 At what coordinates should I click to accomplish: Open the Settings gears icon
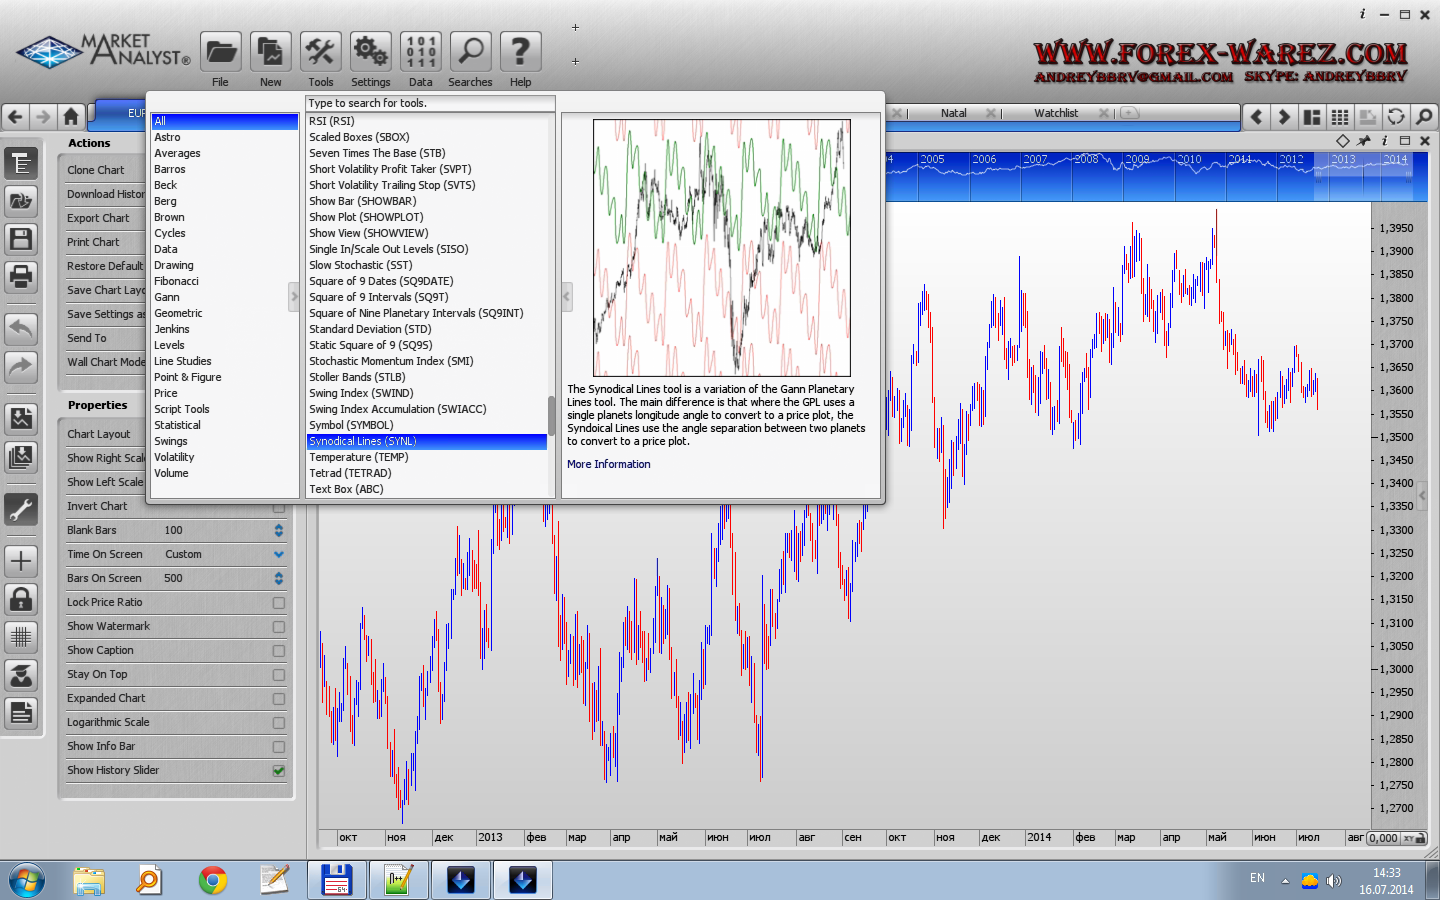click(370, 51)
